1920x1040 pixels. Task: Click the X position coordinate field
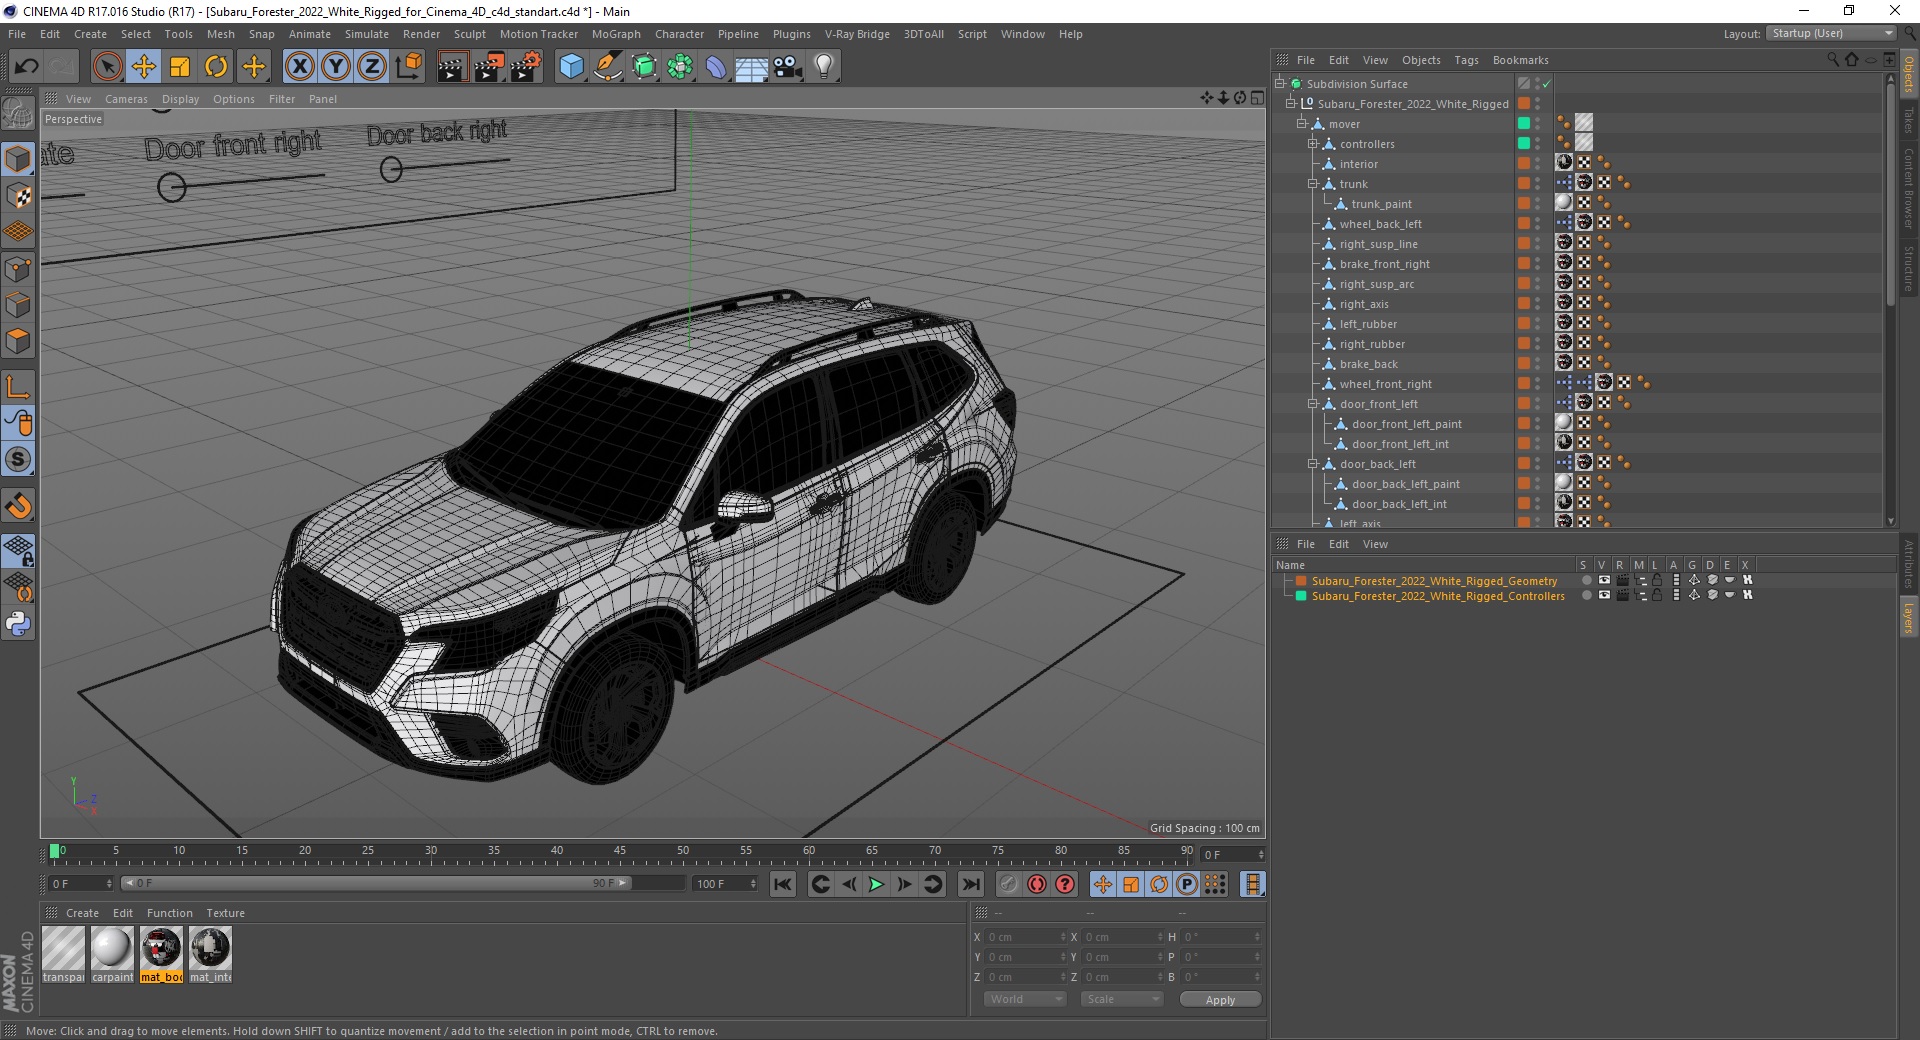pos(1026,937)
